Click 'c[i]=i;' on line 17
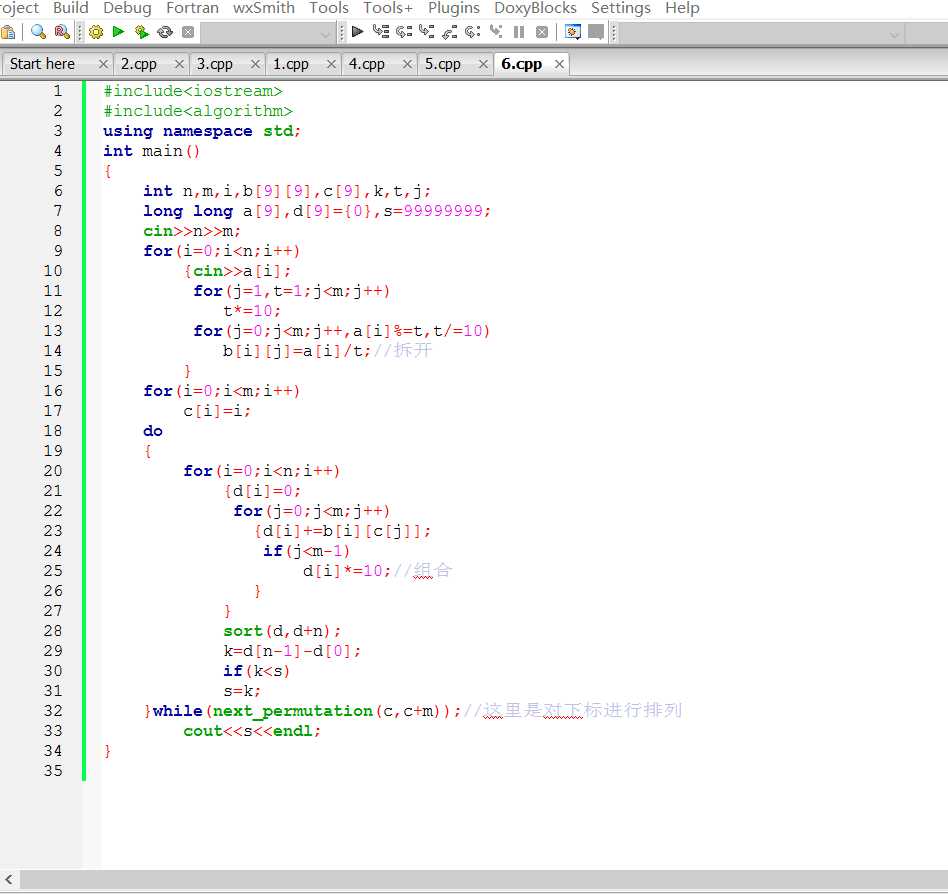948x894 pixels. [x=217, y=411]
